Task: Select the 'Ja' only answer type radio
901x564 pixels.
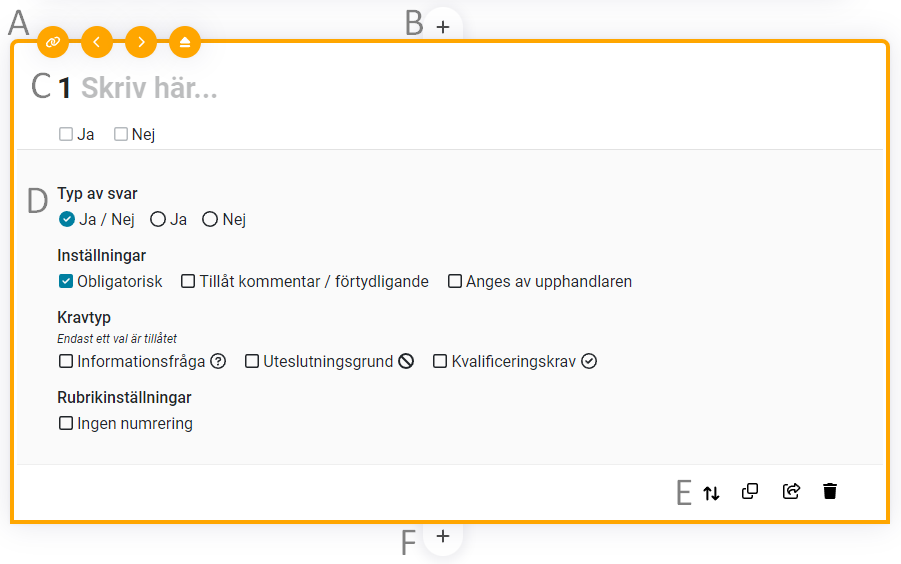Action: pyautogui.click(x=158, y=219)
